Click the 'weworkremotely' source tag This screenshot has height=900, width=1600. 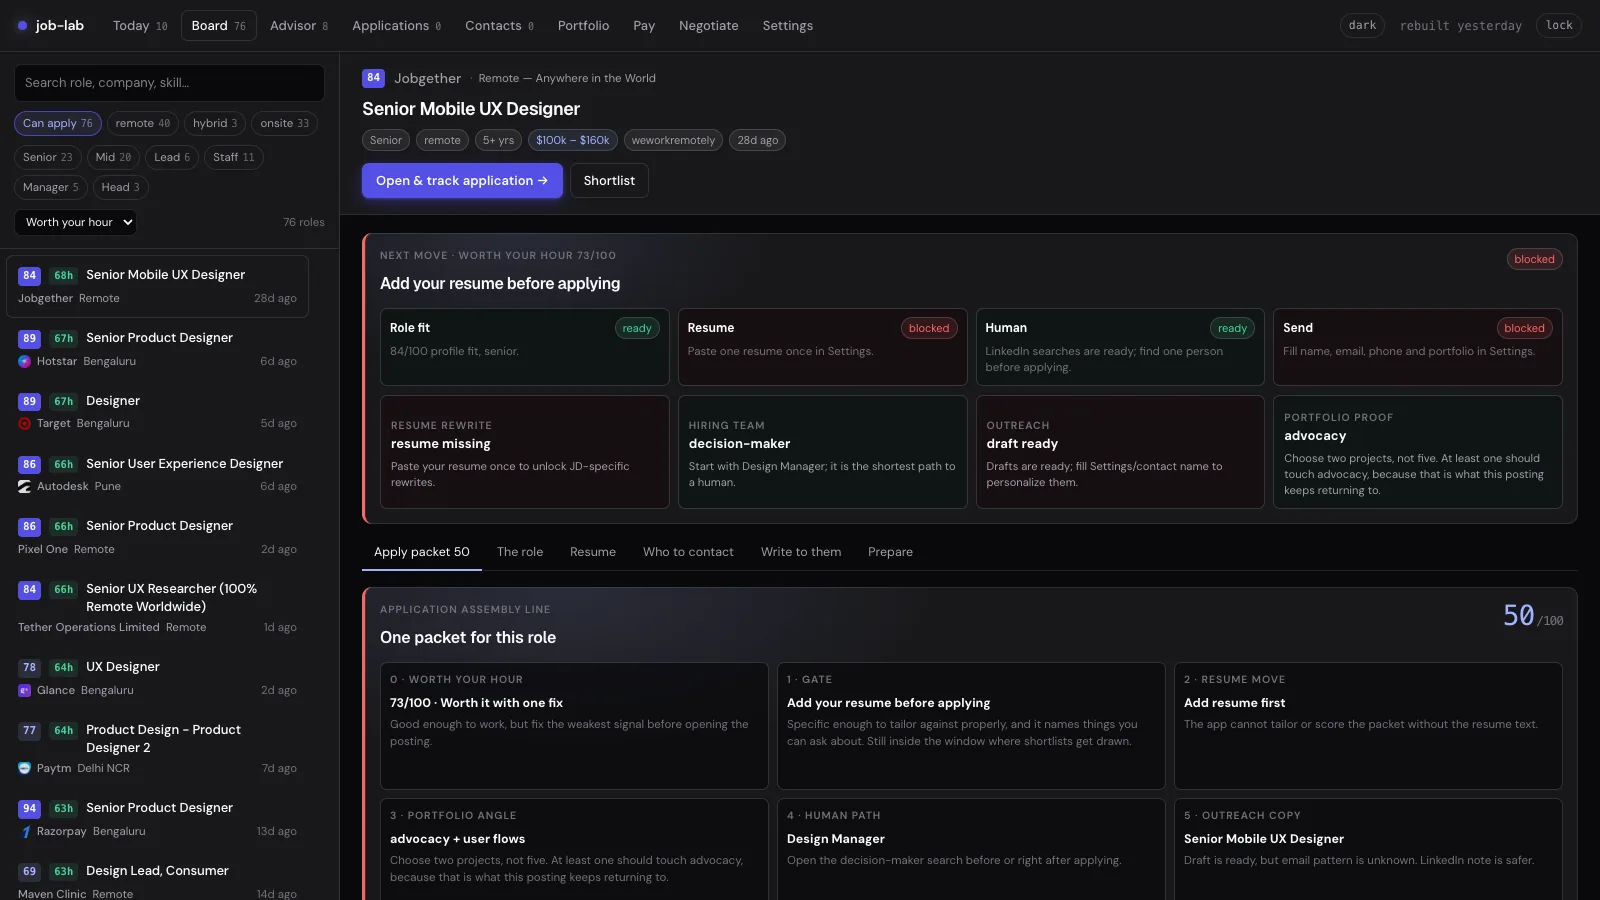pos(673,141)
